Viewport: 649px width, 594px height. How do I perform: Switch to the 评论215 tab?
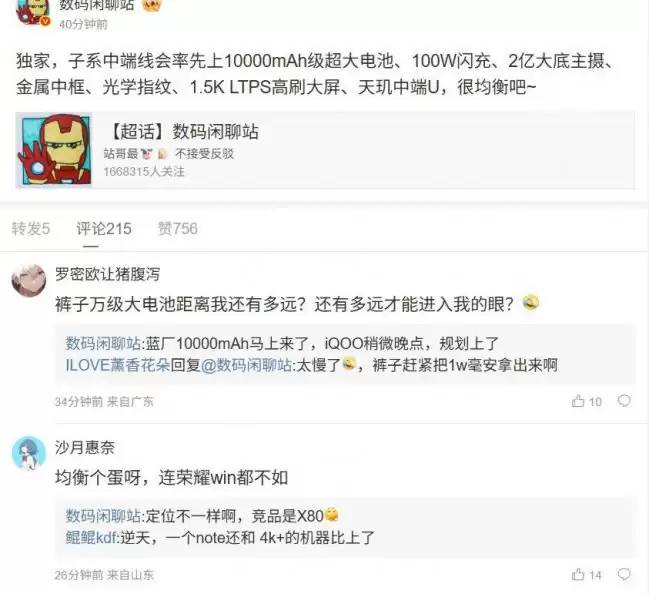coord(104,228)
